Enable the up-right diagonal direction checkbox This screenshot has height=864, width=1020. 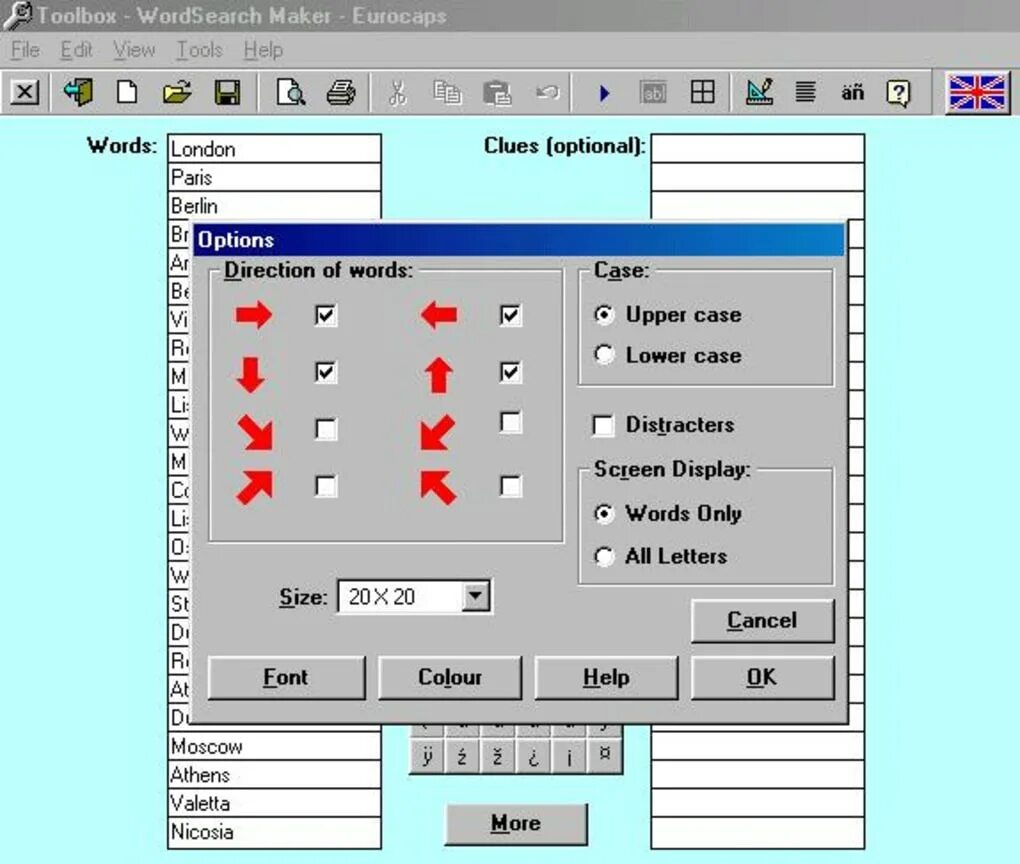325,486
